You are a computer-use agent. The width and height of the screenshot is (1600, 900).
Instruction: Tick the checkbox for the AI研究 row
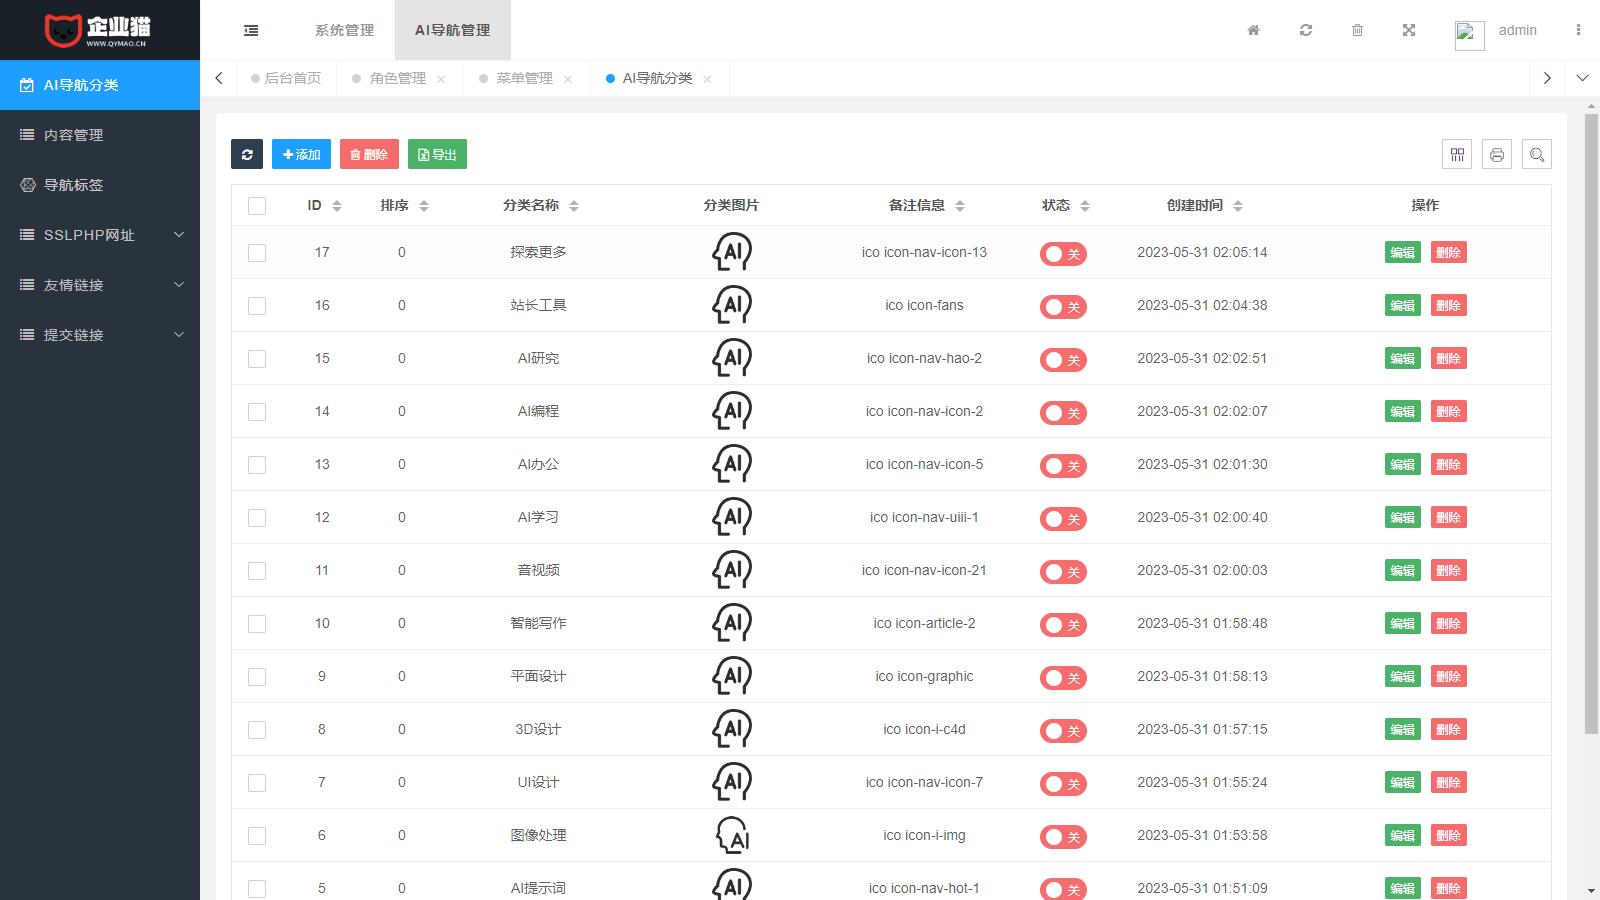(x=257, y=359)
